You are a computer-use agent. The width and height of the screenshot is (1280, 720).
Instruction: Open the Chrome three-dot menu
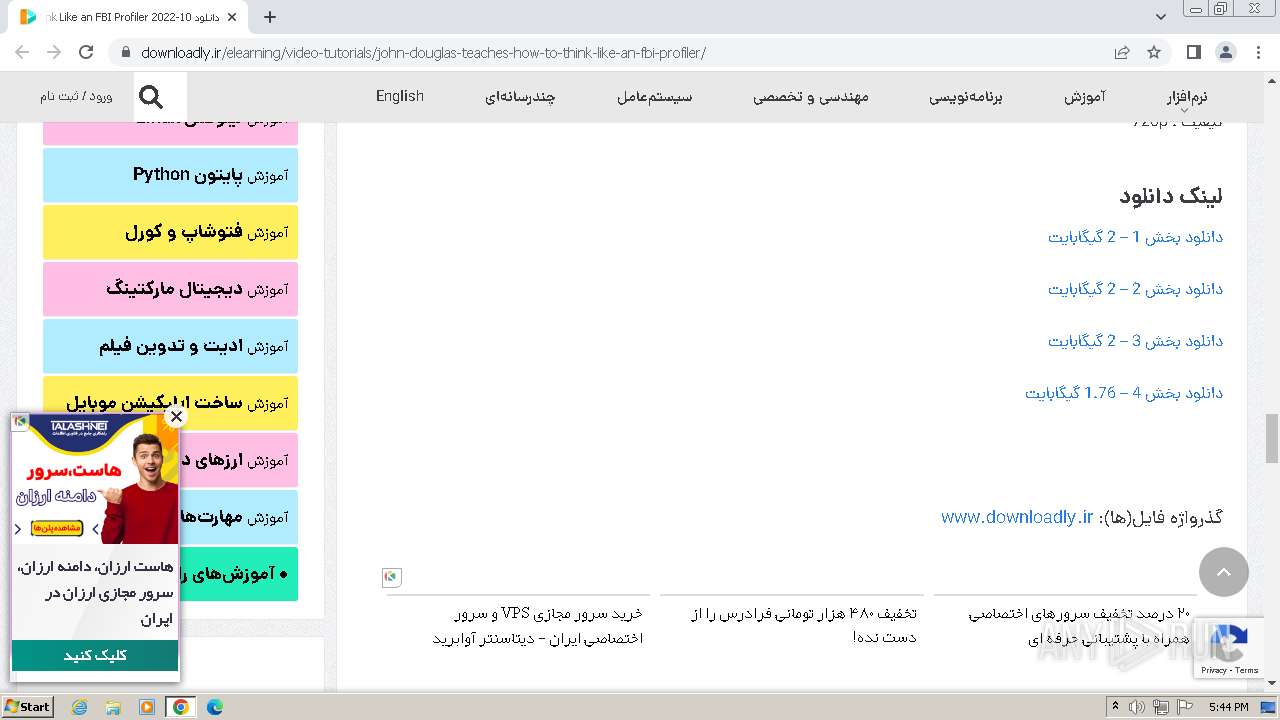point(1257,52)
